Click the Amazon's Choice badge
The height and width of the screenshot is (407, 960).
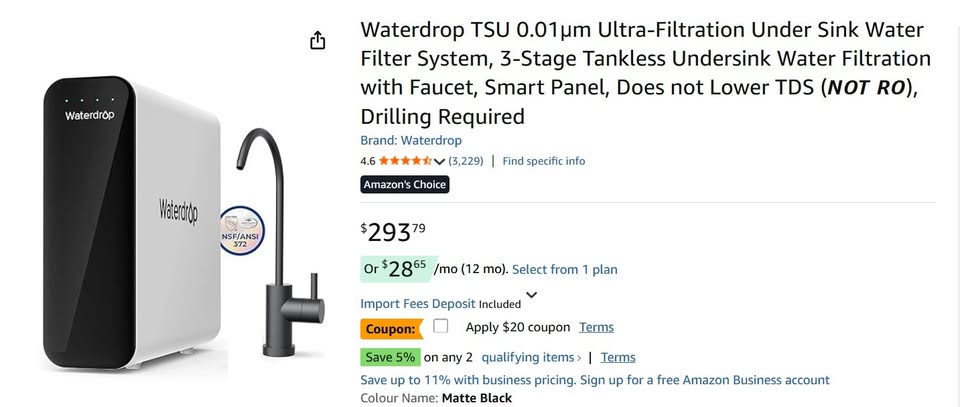[405, 184]
